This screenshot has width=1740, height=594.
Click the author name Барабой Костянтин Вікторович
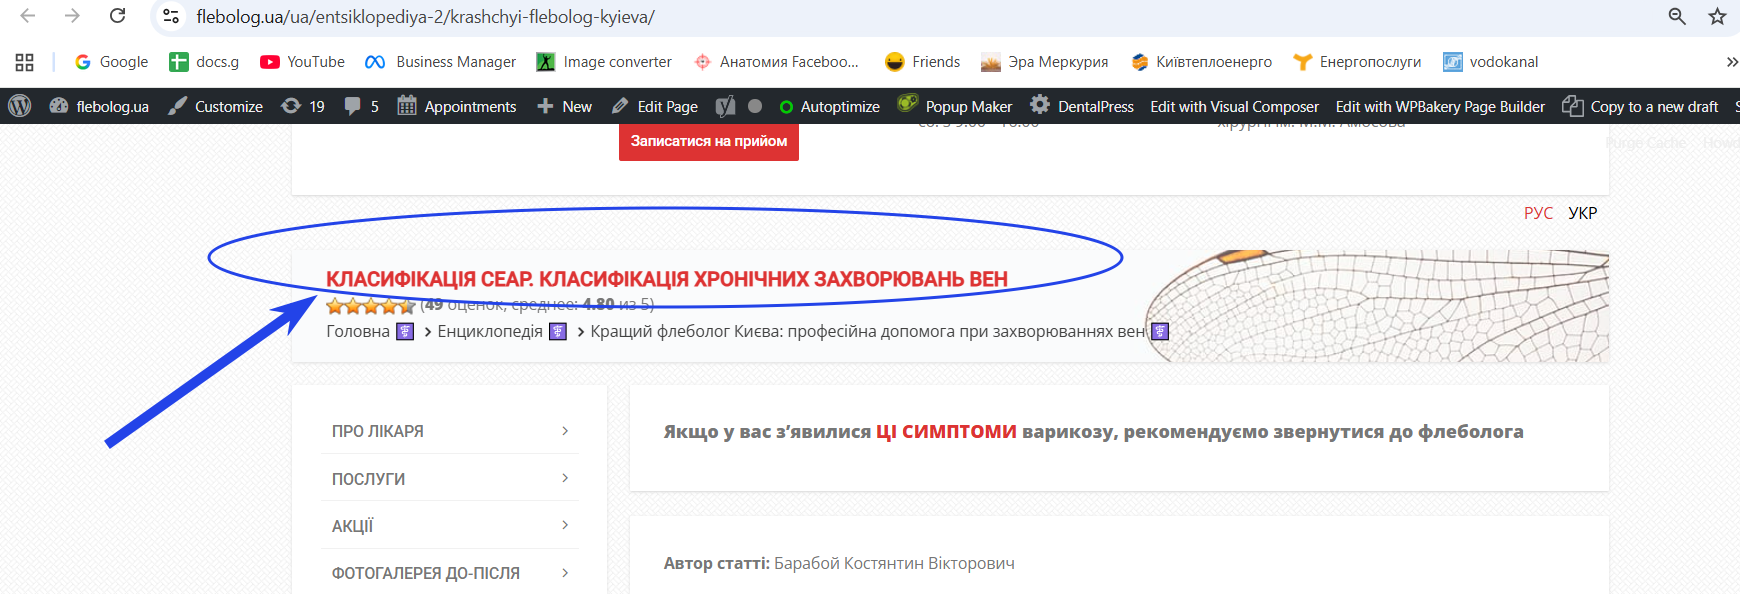(x=894, y=563)
